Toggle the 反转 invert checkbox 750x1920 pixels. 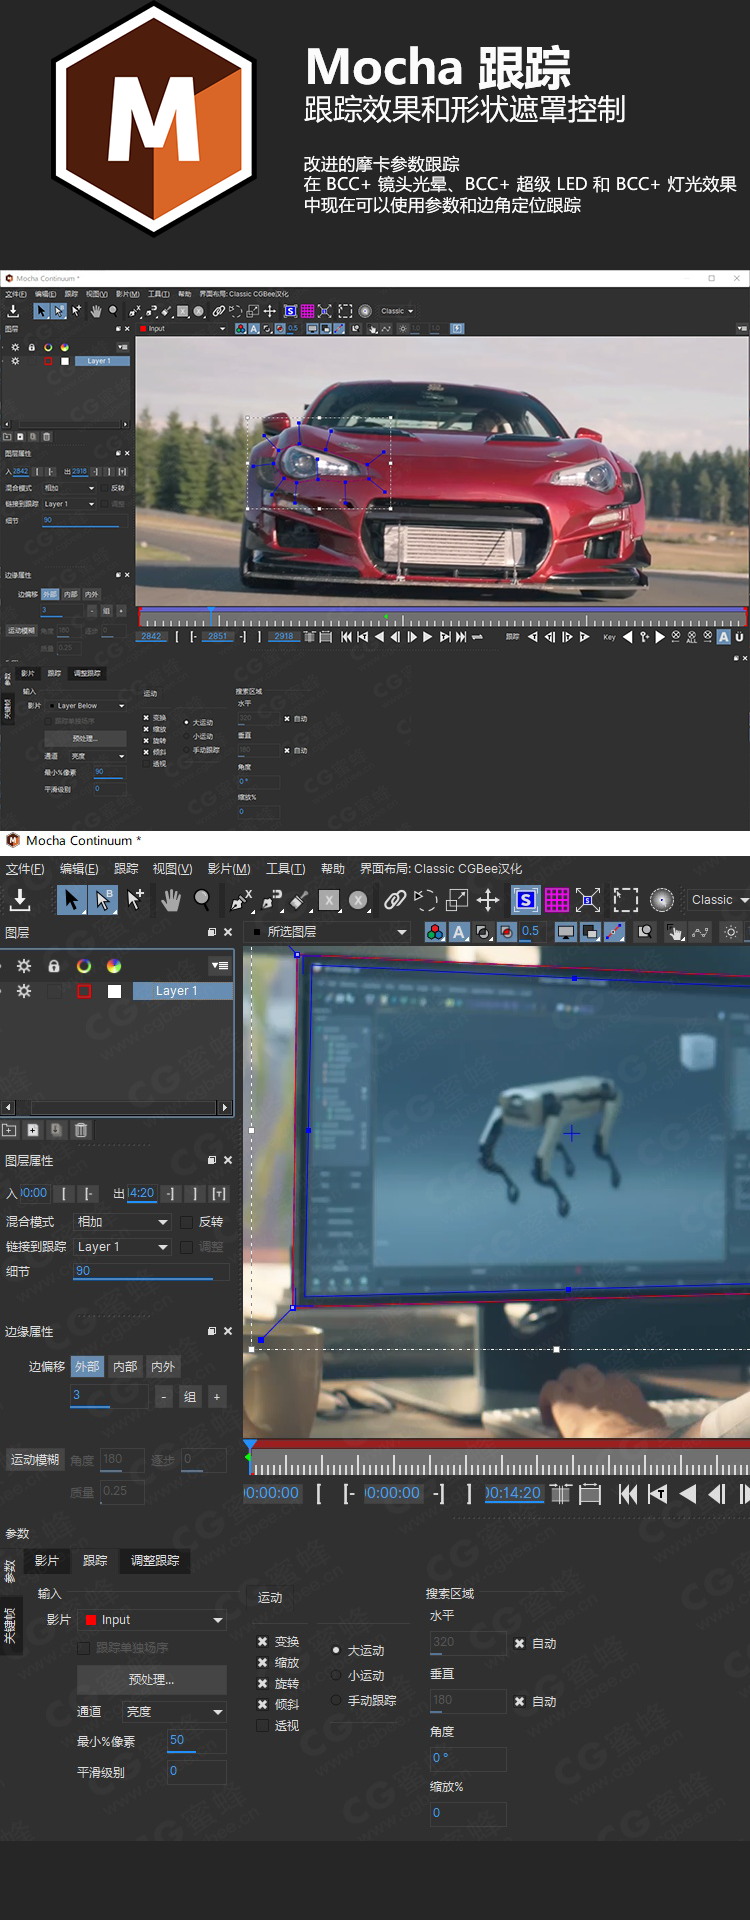pyautogui.click(x=186, y=1222)
